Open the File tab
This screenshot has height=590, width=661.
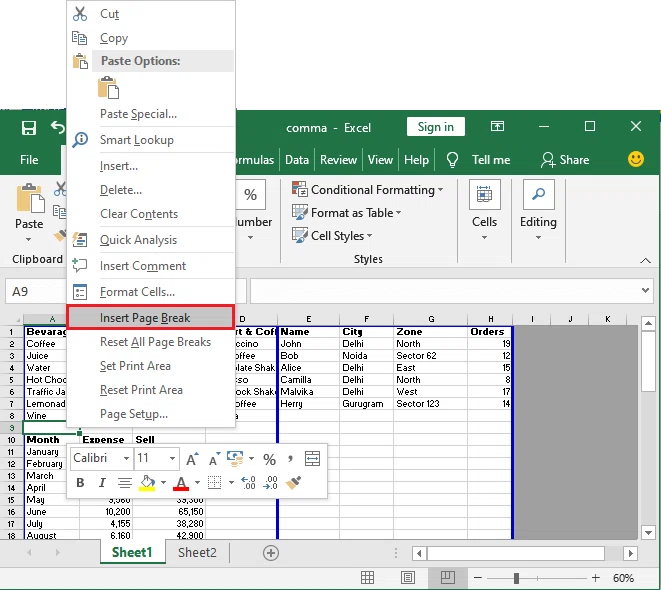click(x=29, y=160)
